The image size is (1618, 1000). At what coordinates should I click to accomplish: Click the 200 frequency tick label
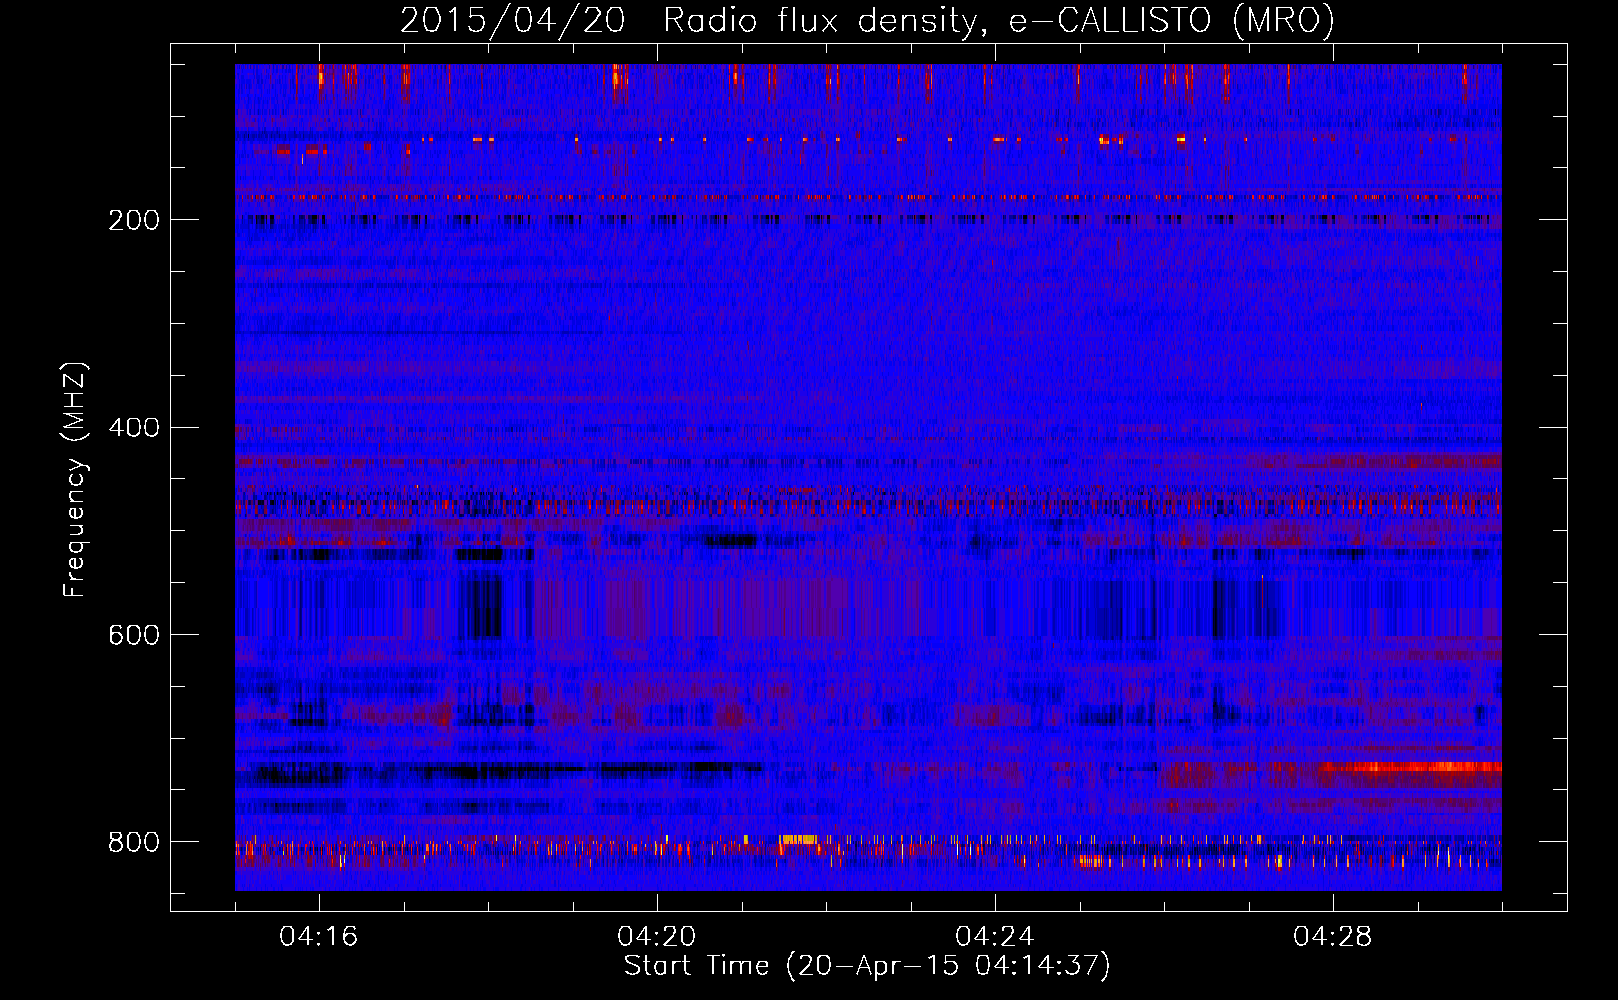[134, 220]
